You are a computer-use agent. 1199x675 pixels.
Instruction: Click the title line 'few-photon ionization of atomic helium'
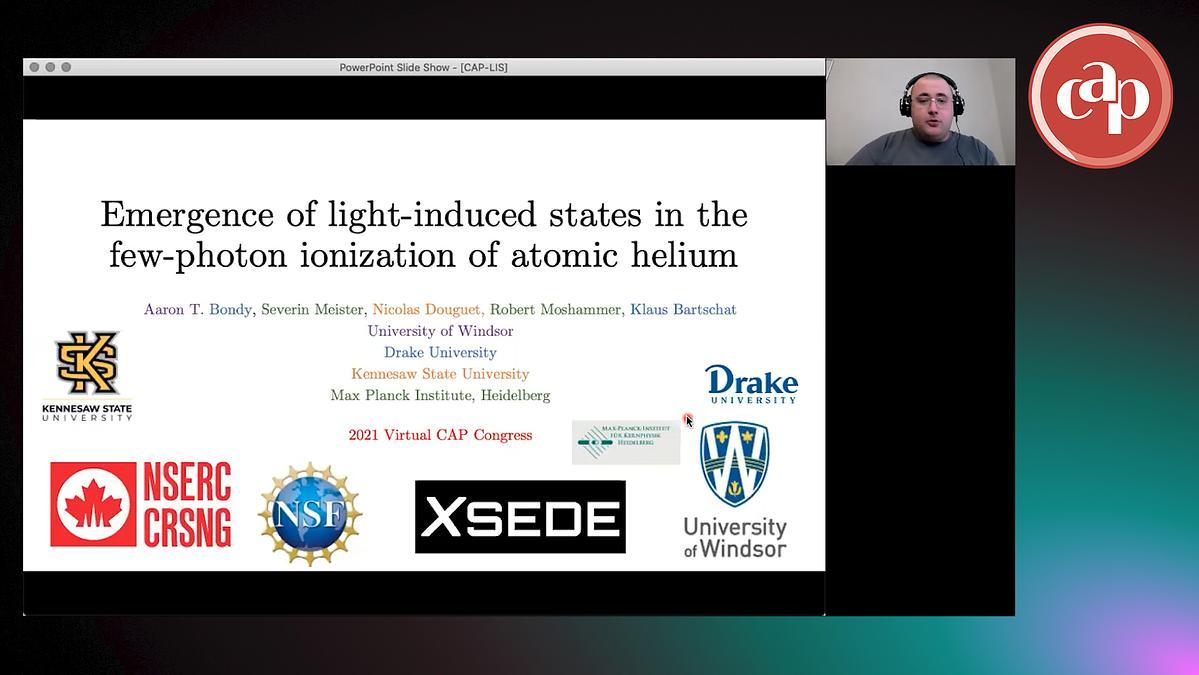(x=424, y=255)
